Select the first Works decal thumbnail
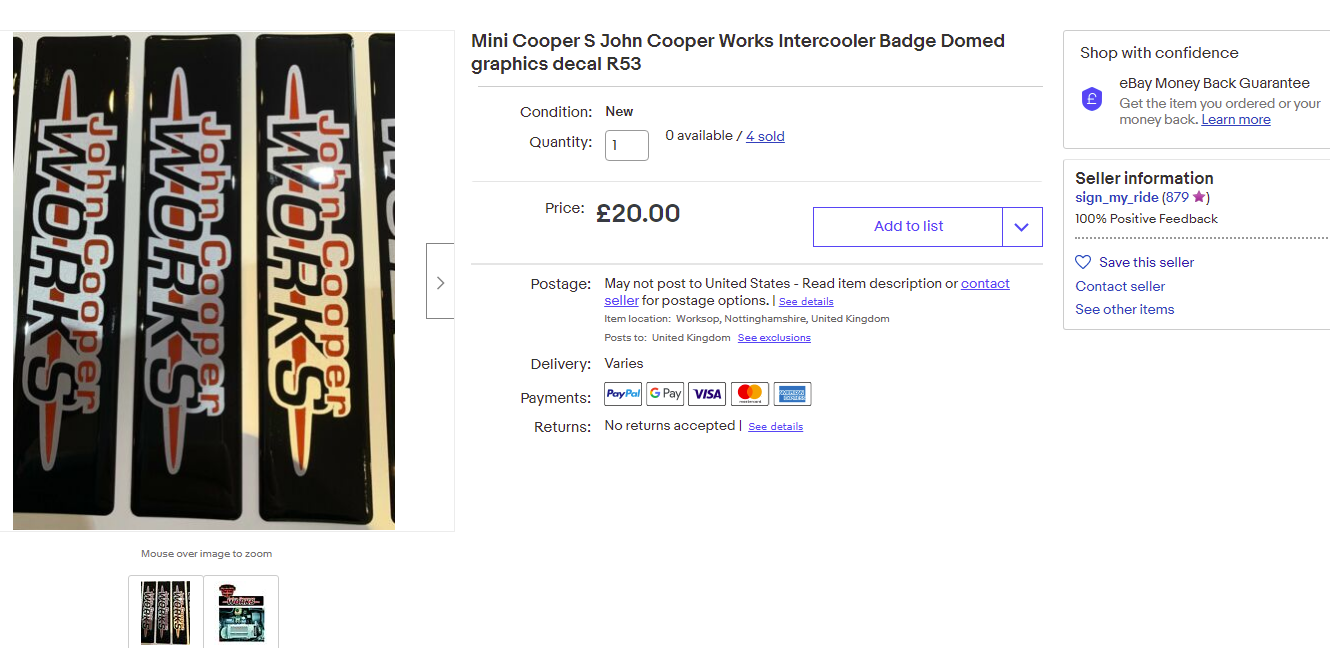Screen dimensions: 1330x648 click(x=166, y=611)
